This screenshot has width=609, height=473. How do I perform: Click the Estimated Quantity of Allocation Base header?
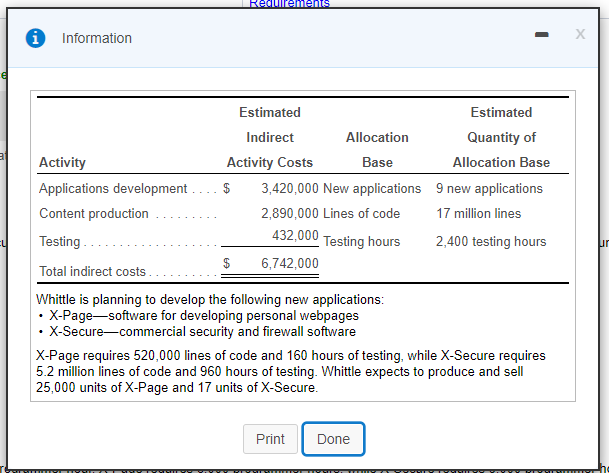501,137
